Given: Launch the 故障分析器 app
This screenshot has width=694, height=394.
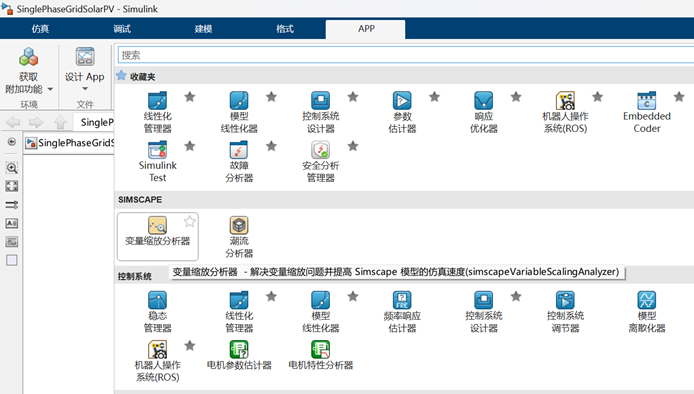Looking at the screenshot, I should point(239,162).
